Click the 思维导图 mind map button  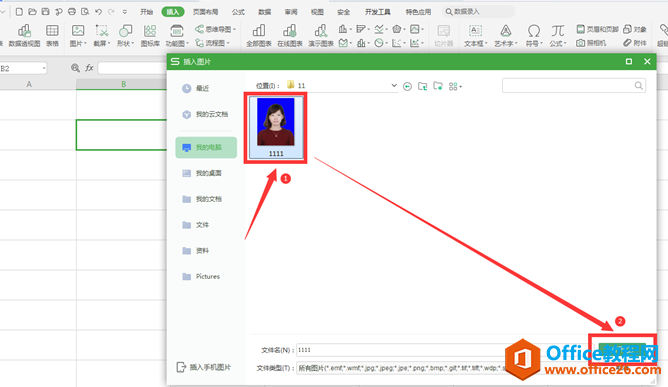point(215,29)
